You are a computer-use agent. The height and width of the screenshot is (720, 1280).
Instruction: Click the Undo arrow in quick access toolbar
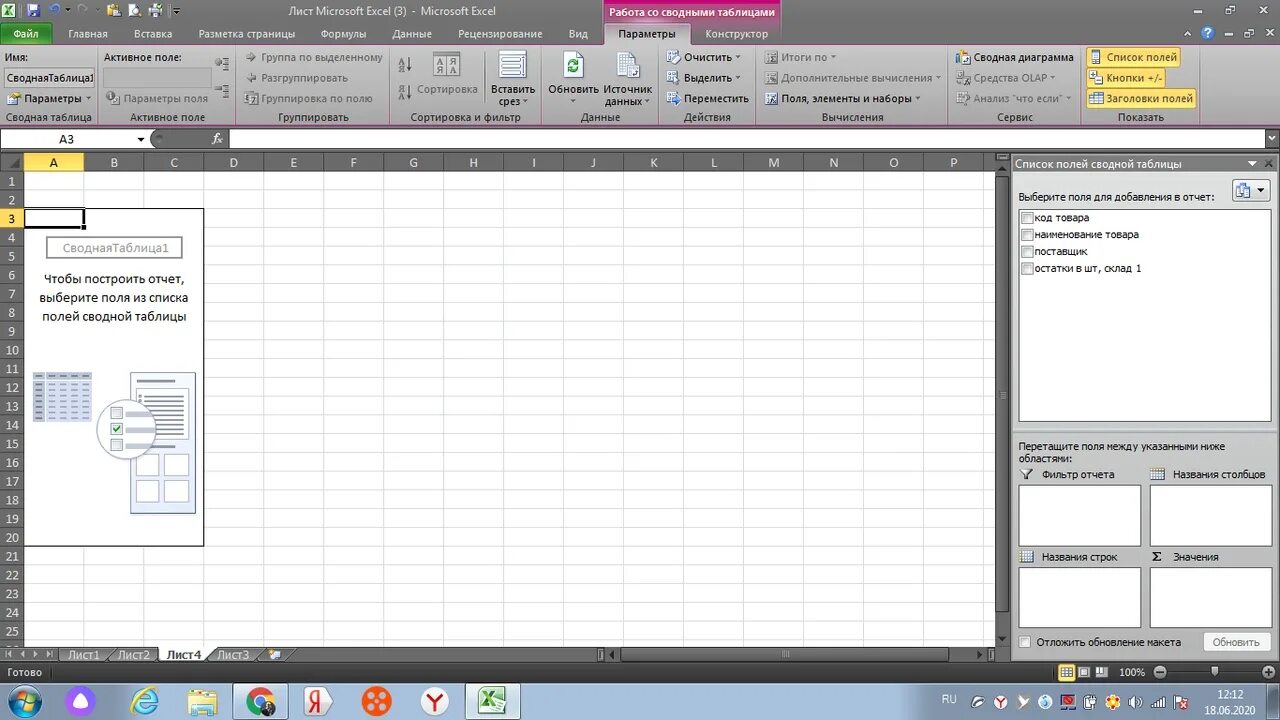55,11
